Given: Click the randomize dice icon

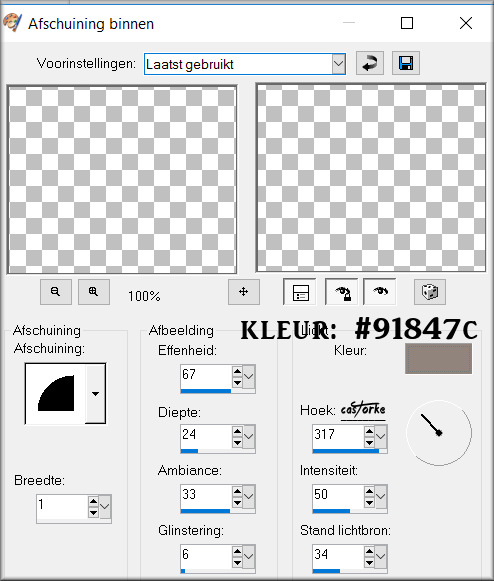Looking at the screenshot, I should [430, 292].
